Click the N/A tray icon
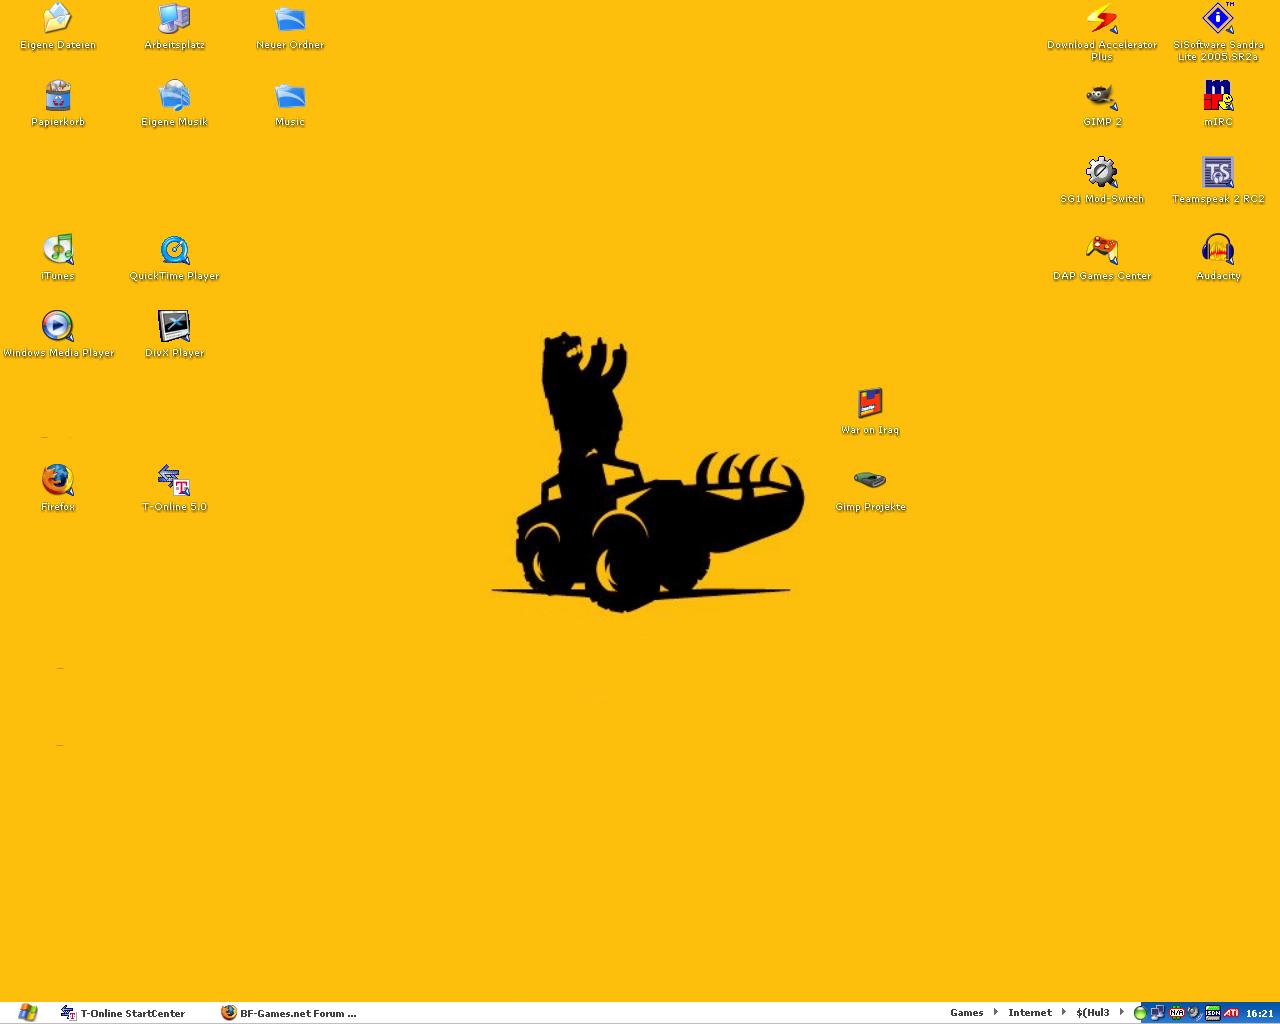This screenshot has height=1024, width=1280. (1177, 1013)
